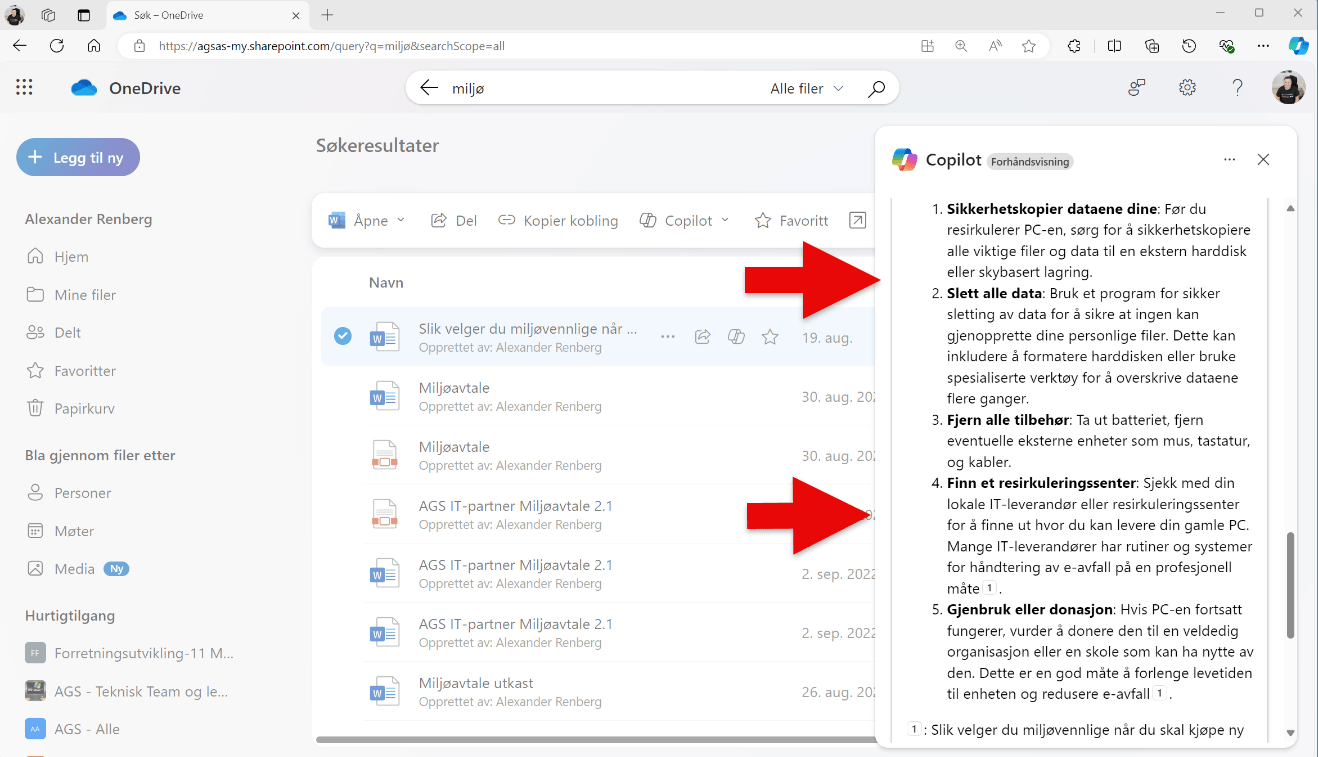Open a new browser tab

327,15
